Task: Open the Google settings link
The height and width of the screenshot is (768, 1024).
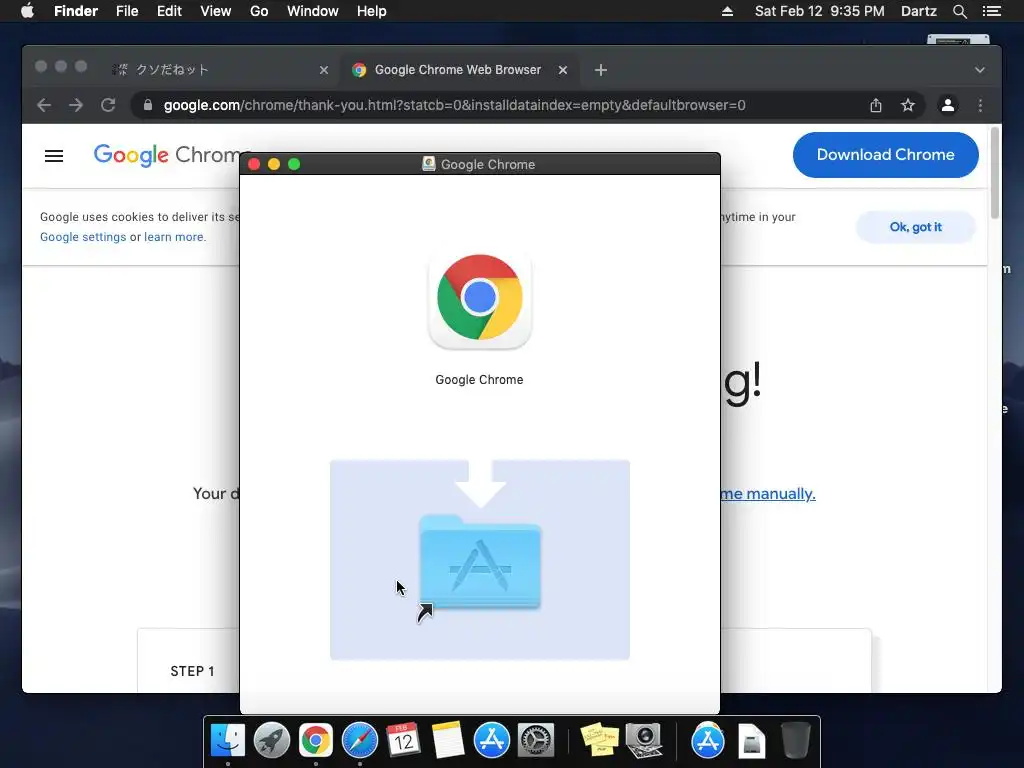Action: pyautogui.click(x=83, y=237)
